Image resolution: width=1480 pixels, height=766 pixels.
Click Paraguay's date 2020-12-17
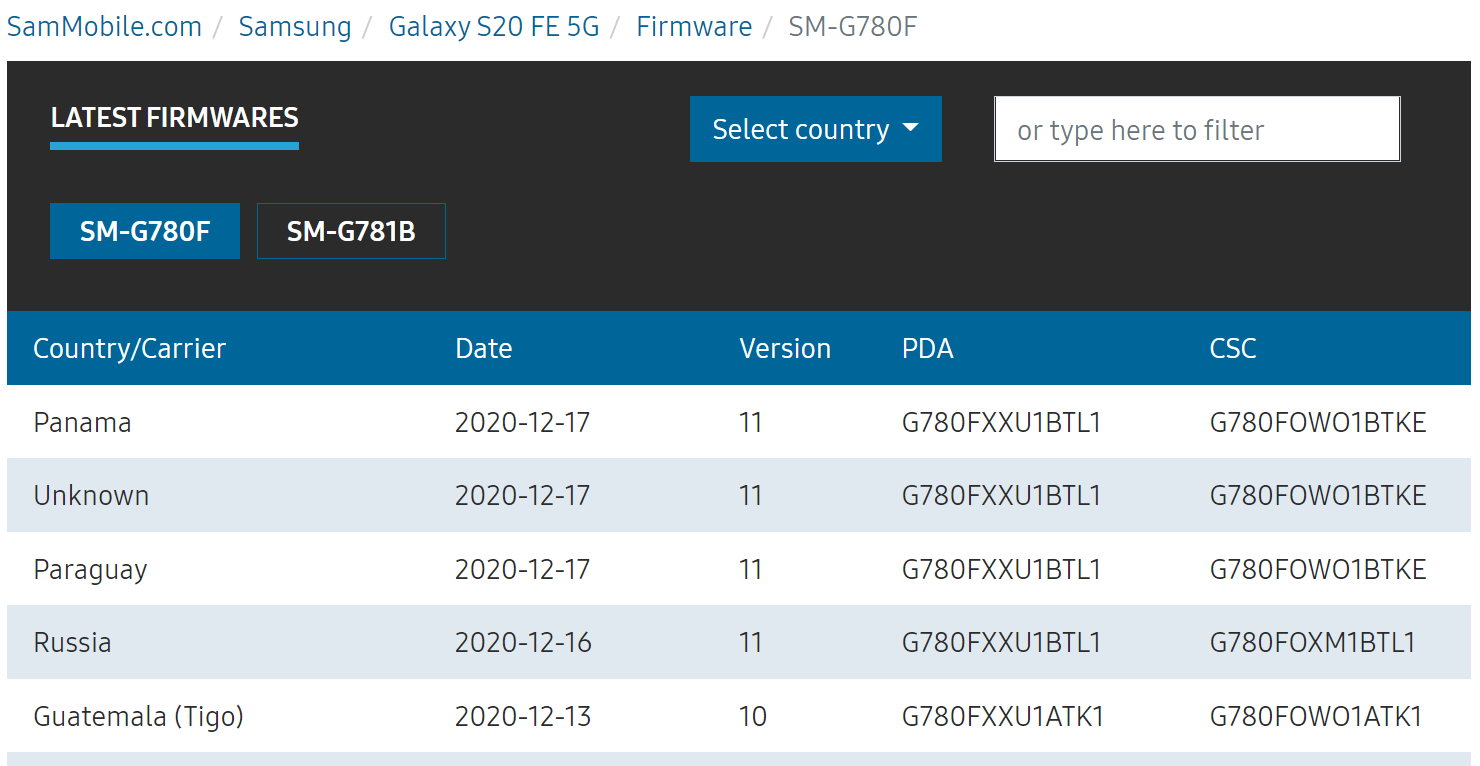tap(523, 569)
